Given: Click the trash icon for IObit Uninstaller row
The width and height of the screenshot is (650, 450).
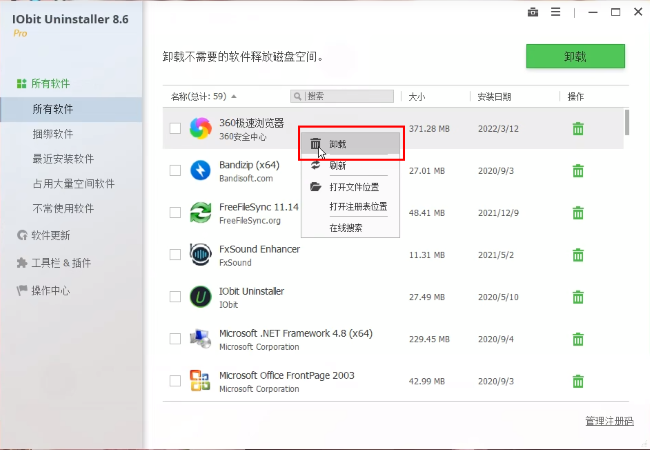Looking at the screenshot, I should point(578,297).
